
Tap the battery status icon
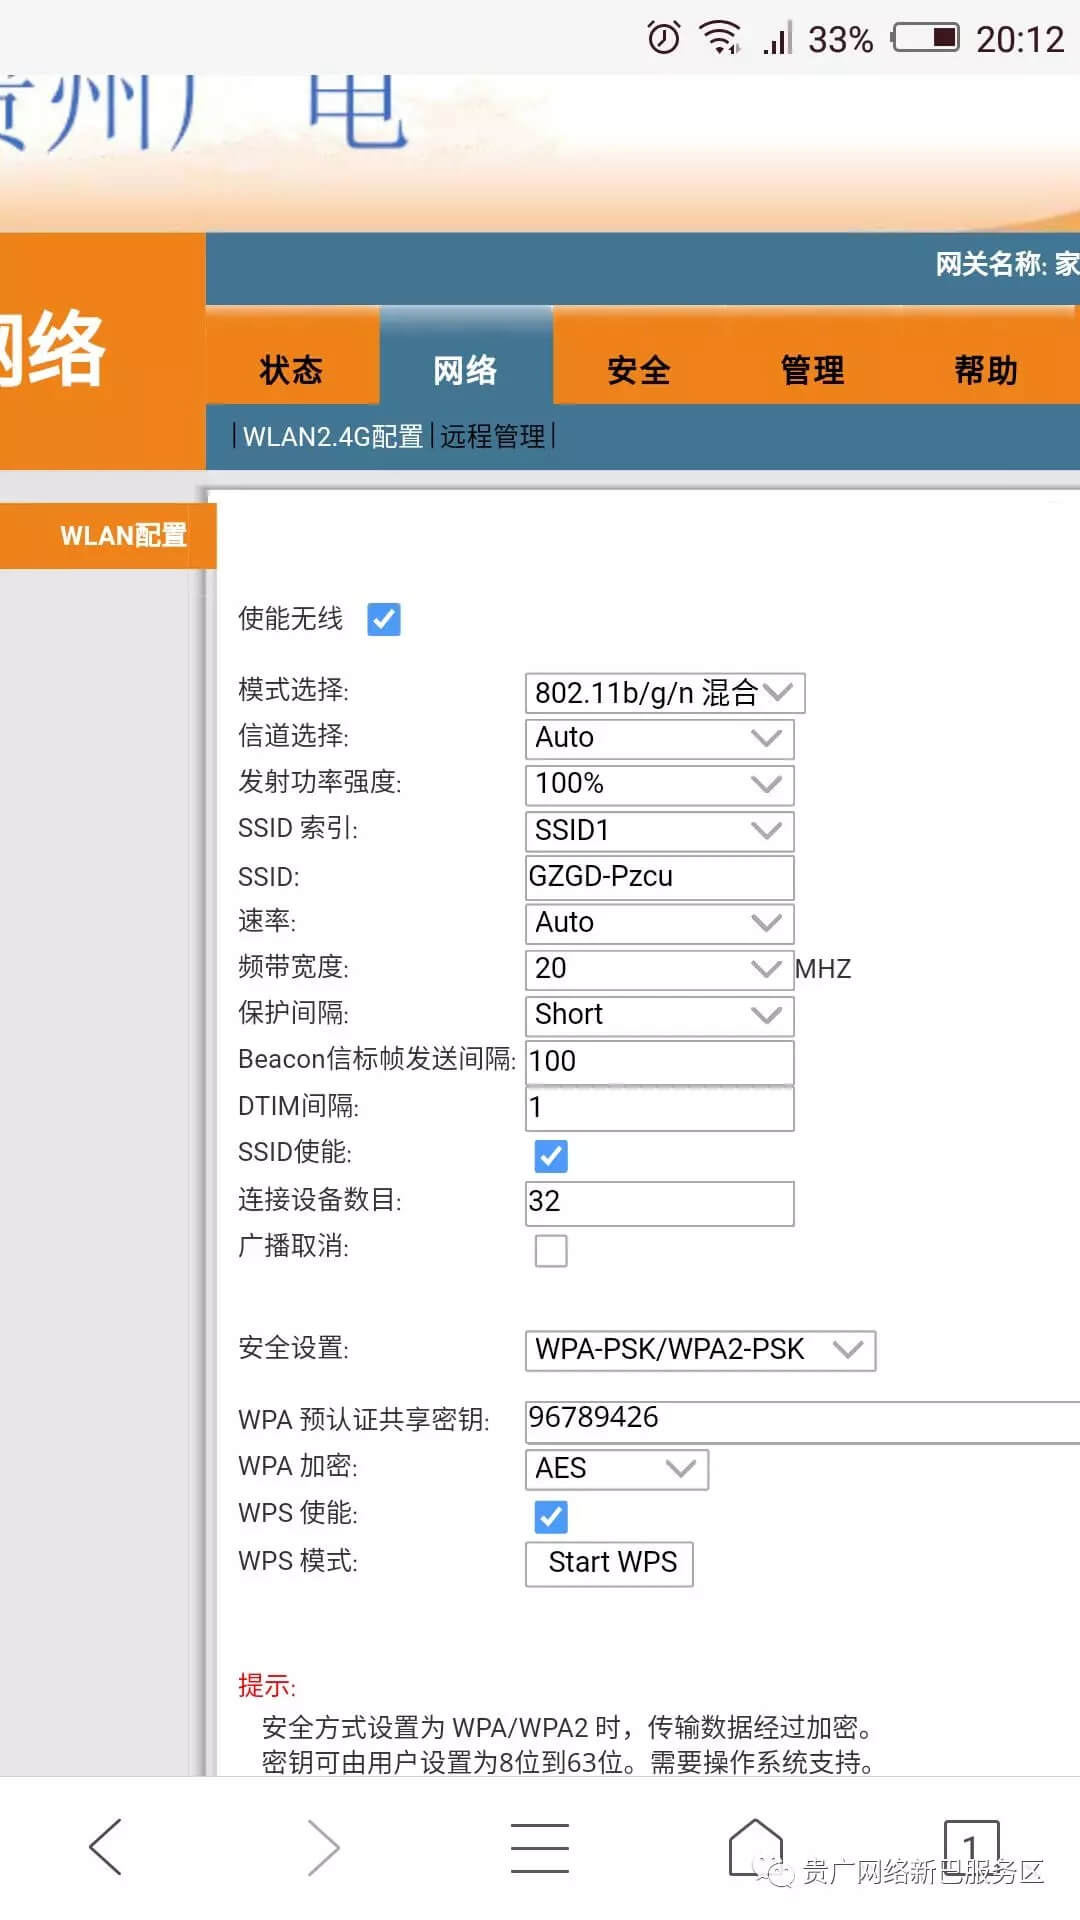[926, 38]
